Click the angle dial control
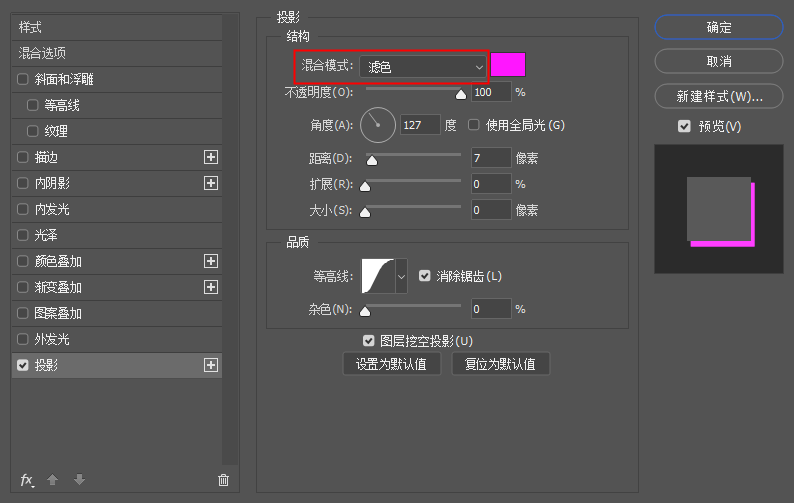 point(378,125)
